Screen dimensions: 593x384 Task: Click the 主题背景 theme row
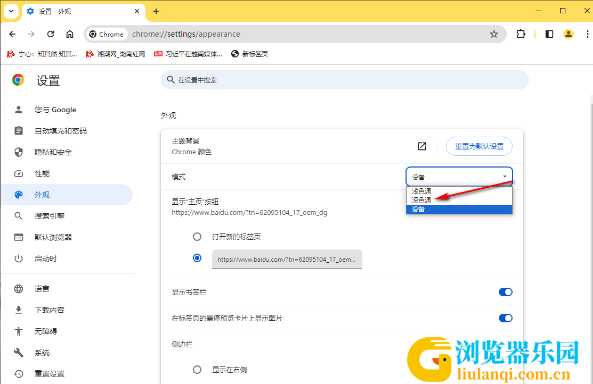(342, 146)
